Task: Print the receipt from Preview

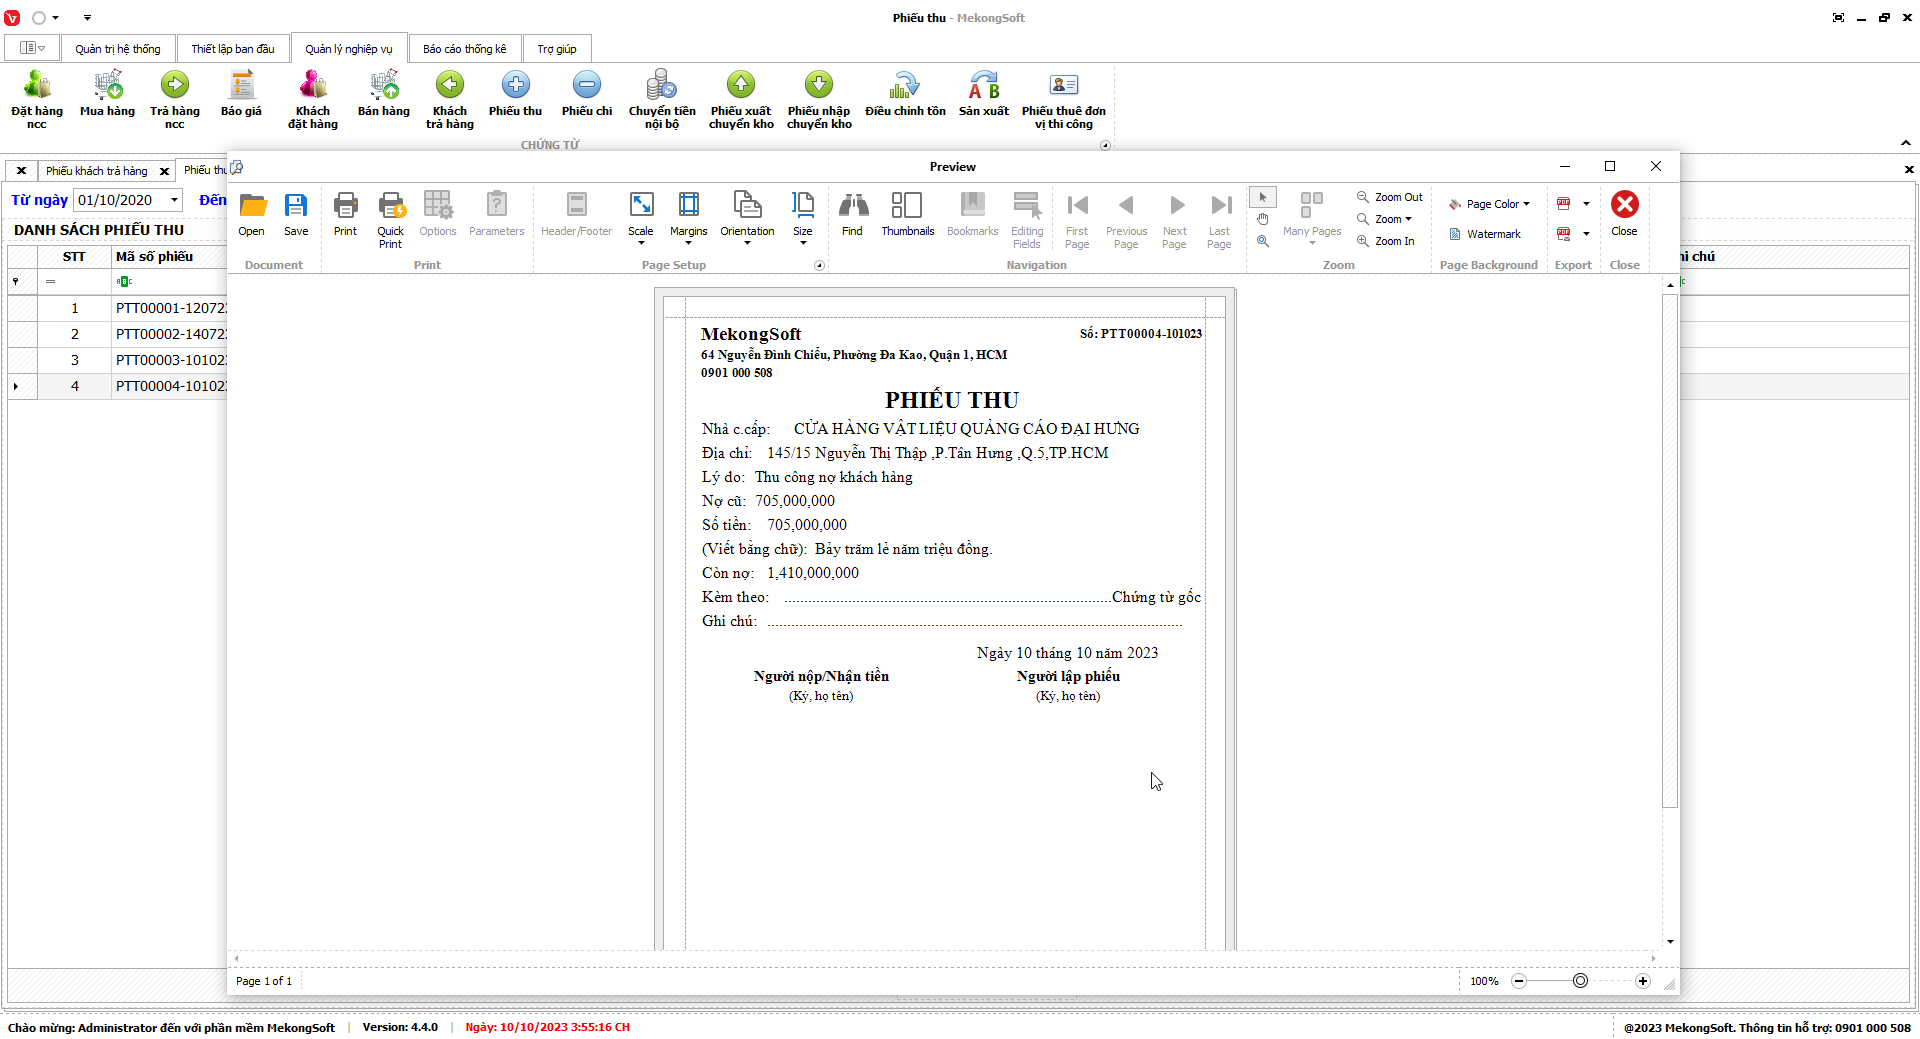Action: (x=345, y=214)
